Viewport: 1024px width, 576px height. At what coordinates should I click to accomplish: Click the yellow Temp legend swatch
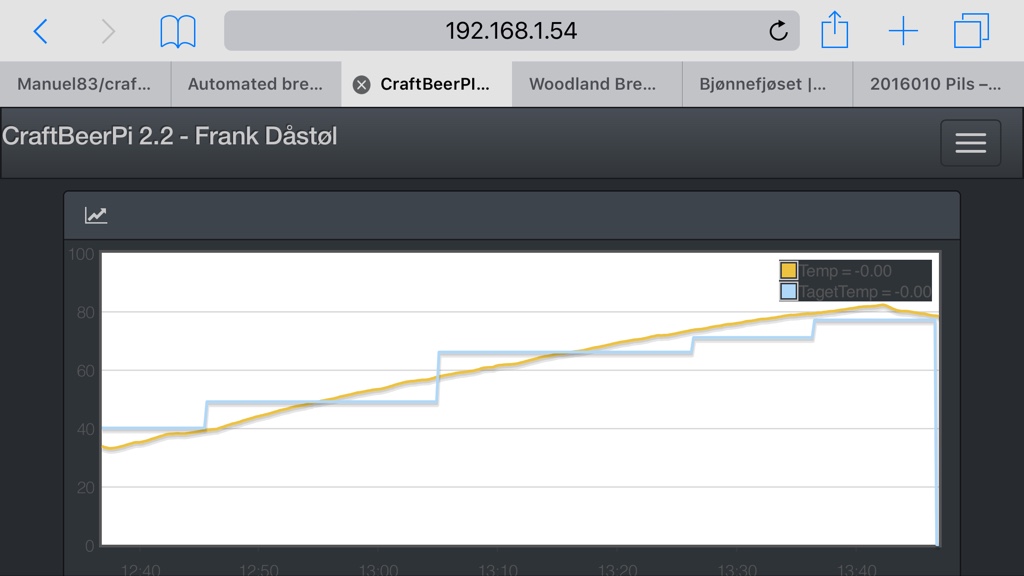[x=789, y=271]
